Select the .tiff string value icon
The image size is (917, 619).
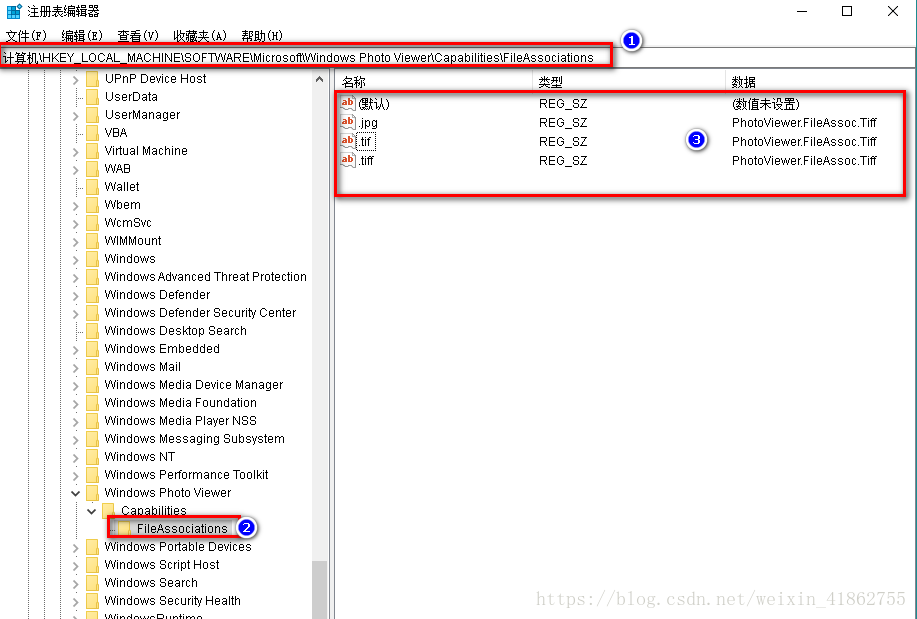click(348, 160)
